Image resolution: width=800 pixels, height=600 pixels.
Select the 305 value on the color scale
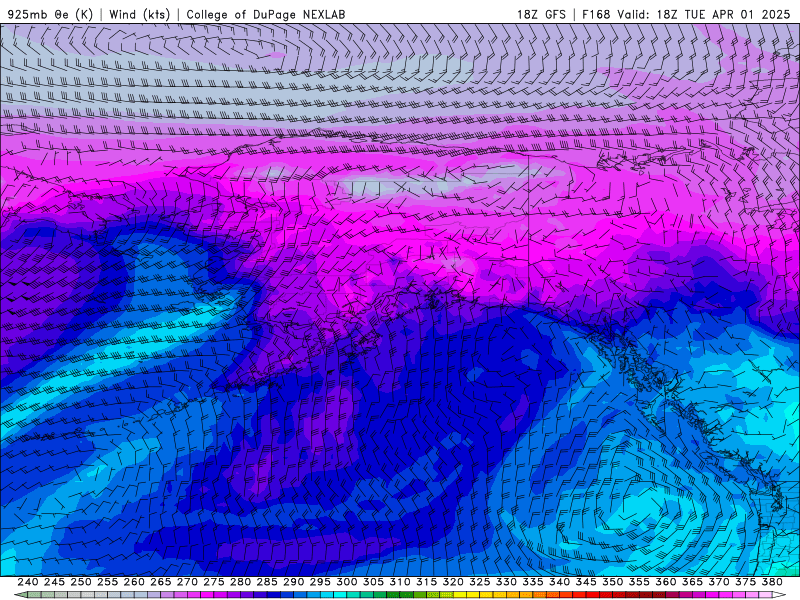click(x=373, y=582)
